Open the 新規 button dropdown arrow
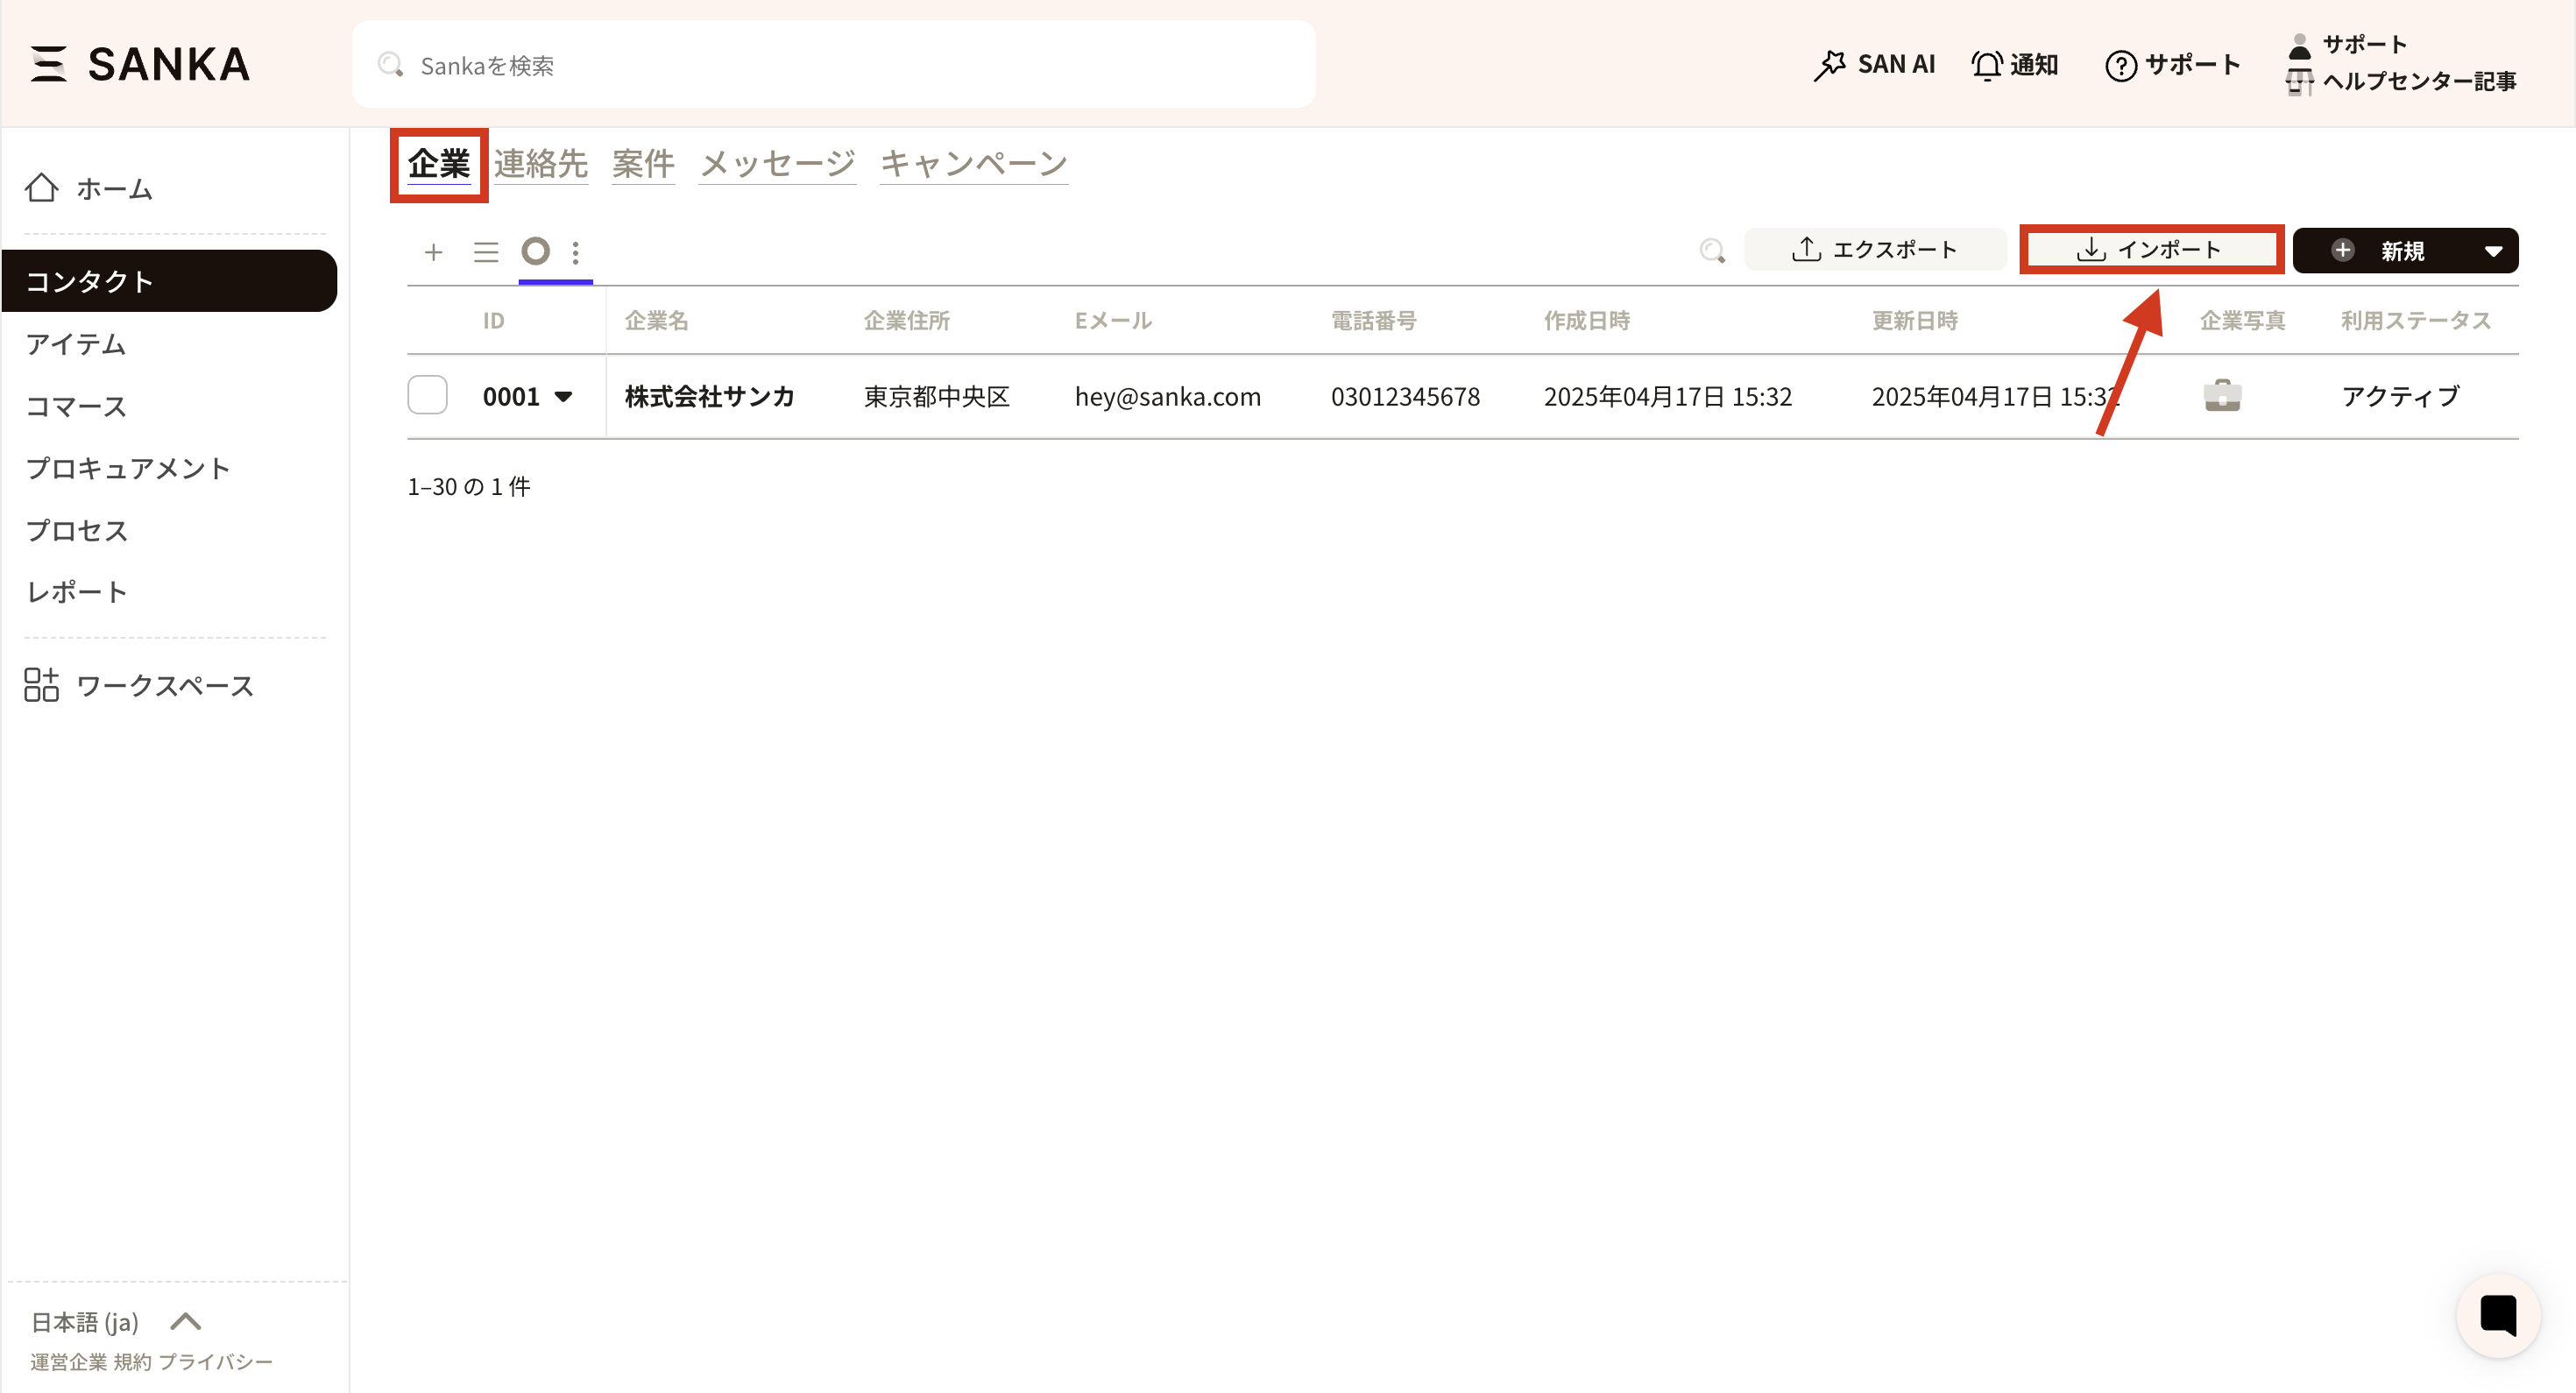This screenshot has height=1393, width=2576. 2493,251
